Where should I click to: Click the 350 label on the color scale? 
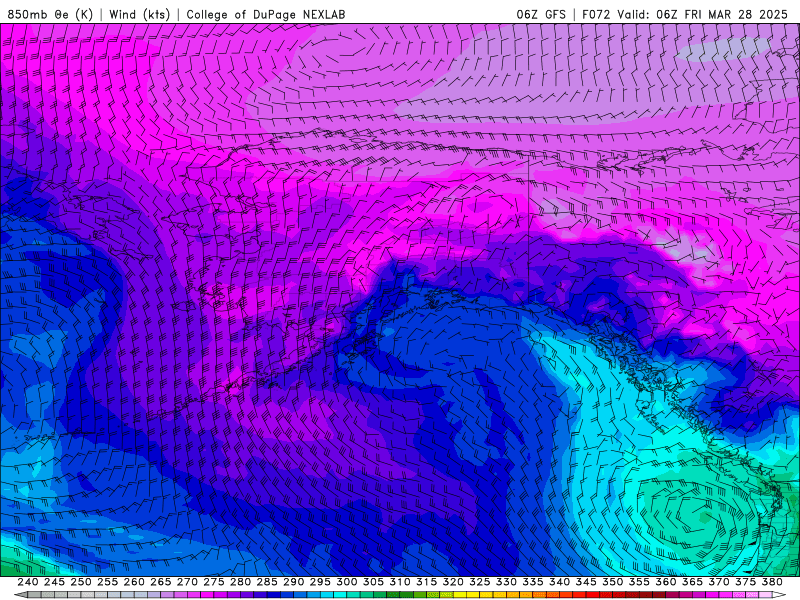tap(612, 582)
